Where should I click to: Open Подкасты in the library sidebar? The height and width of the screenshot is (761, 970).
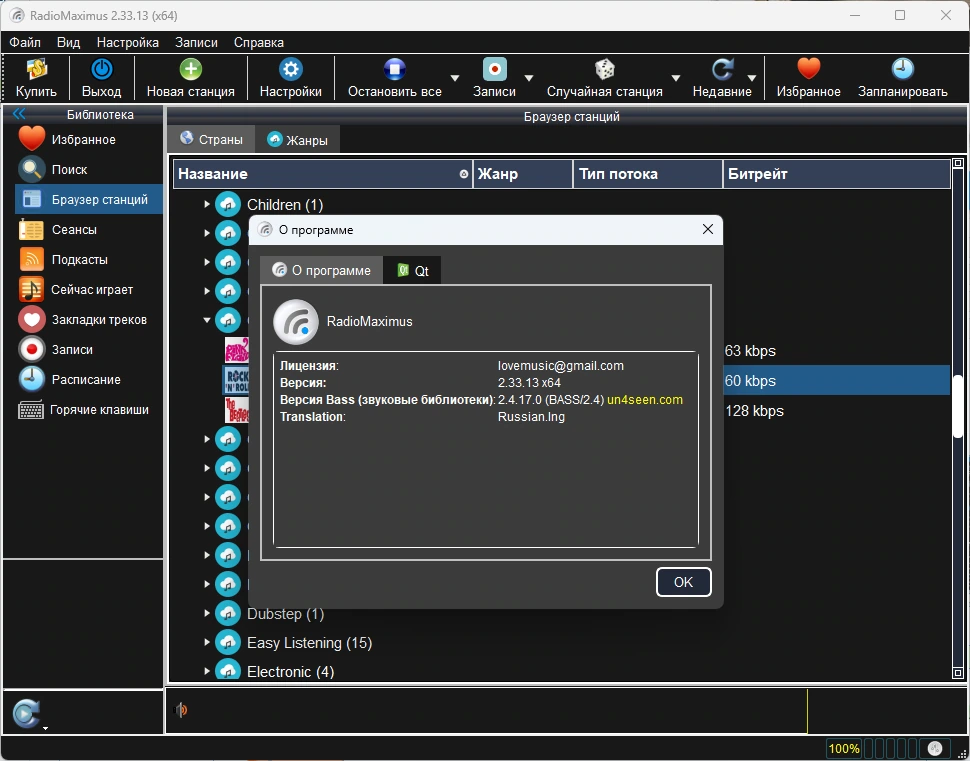point(79,259)
